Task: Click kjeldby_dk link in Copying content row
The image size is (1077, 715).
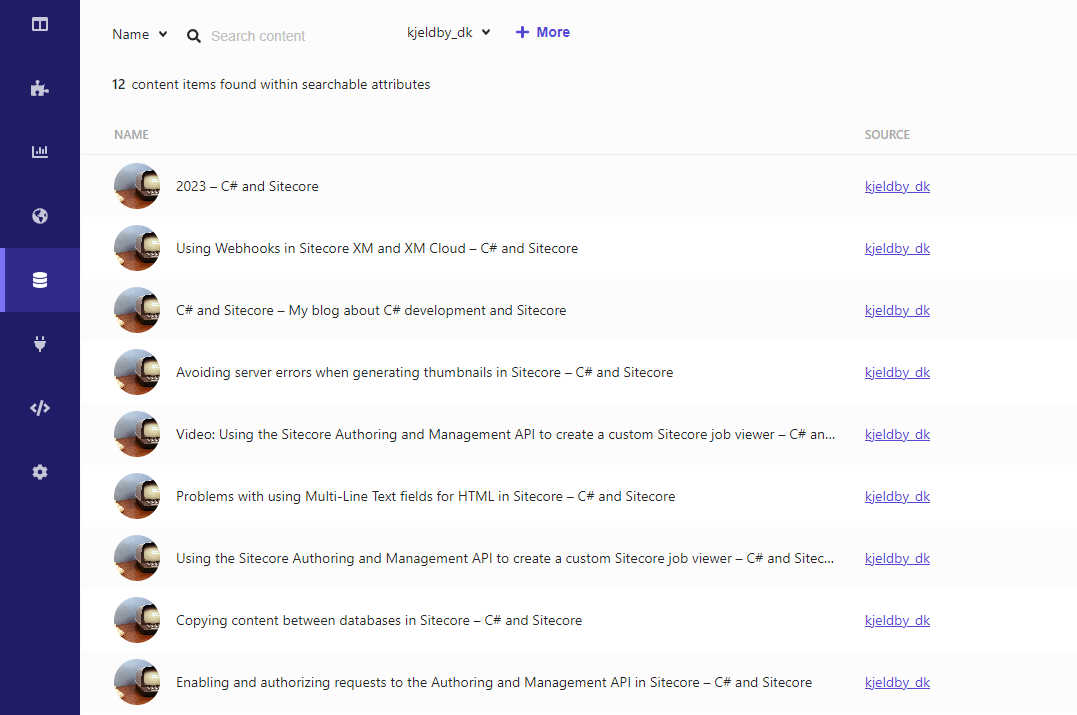Action: point(897,620)
